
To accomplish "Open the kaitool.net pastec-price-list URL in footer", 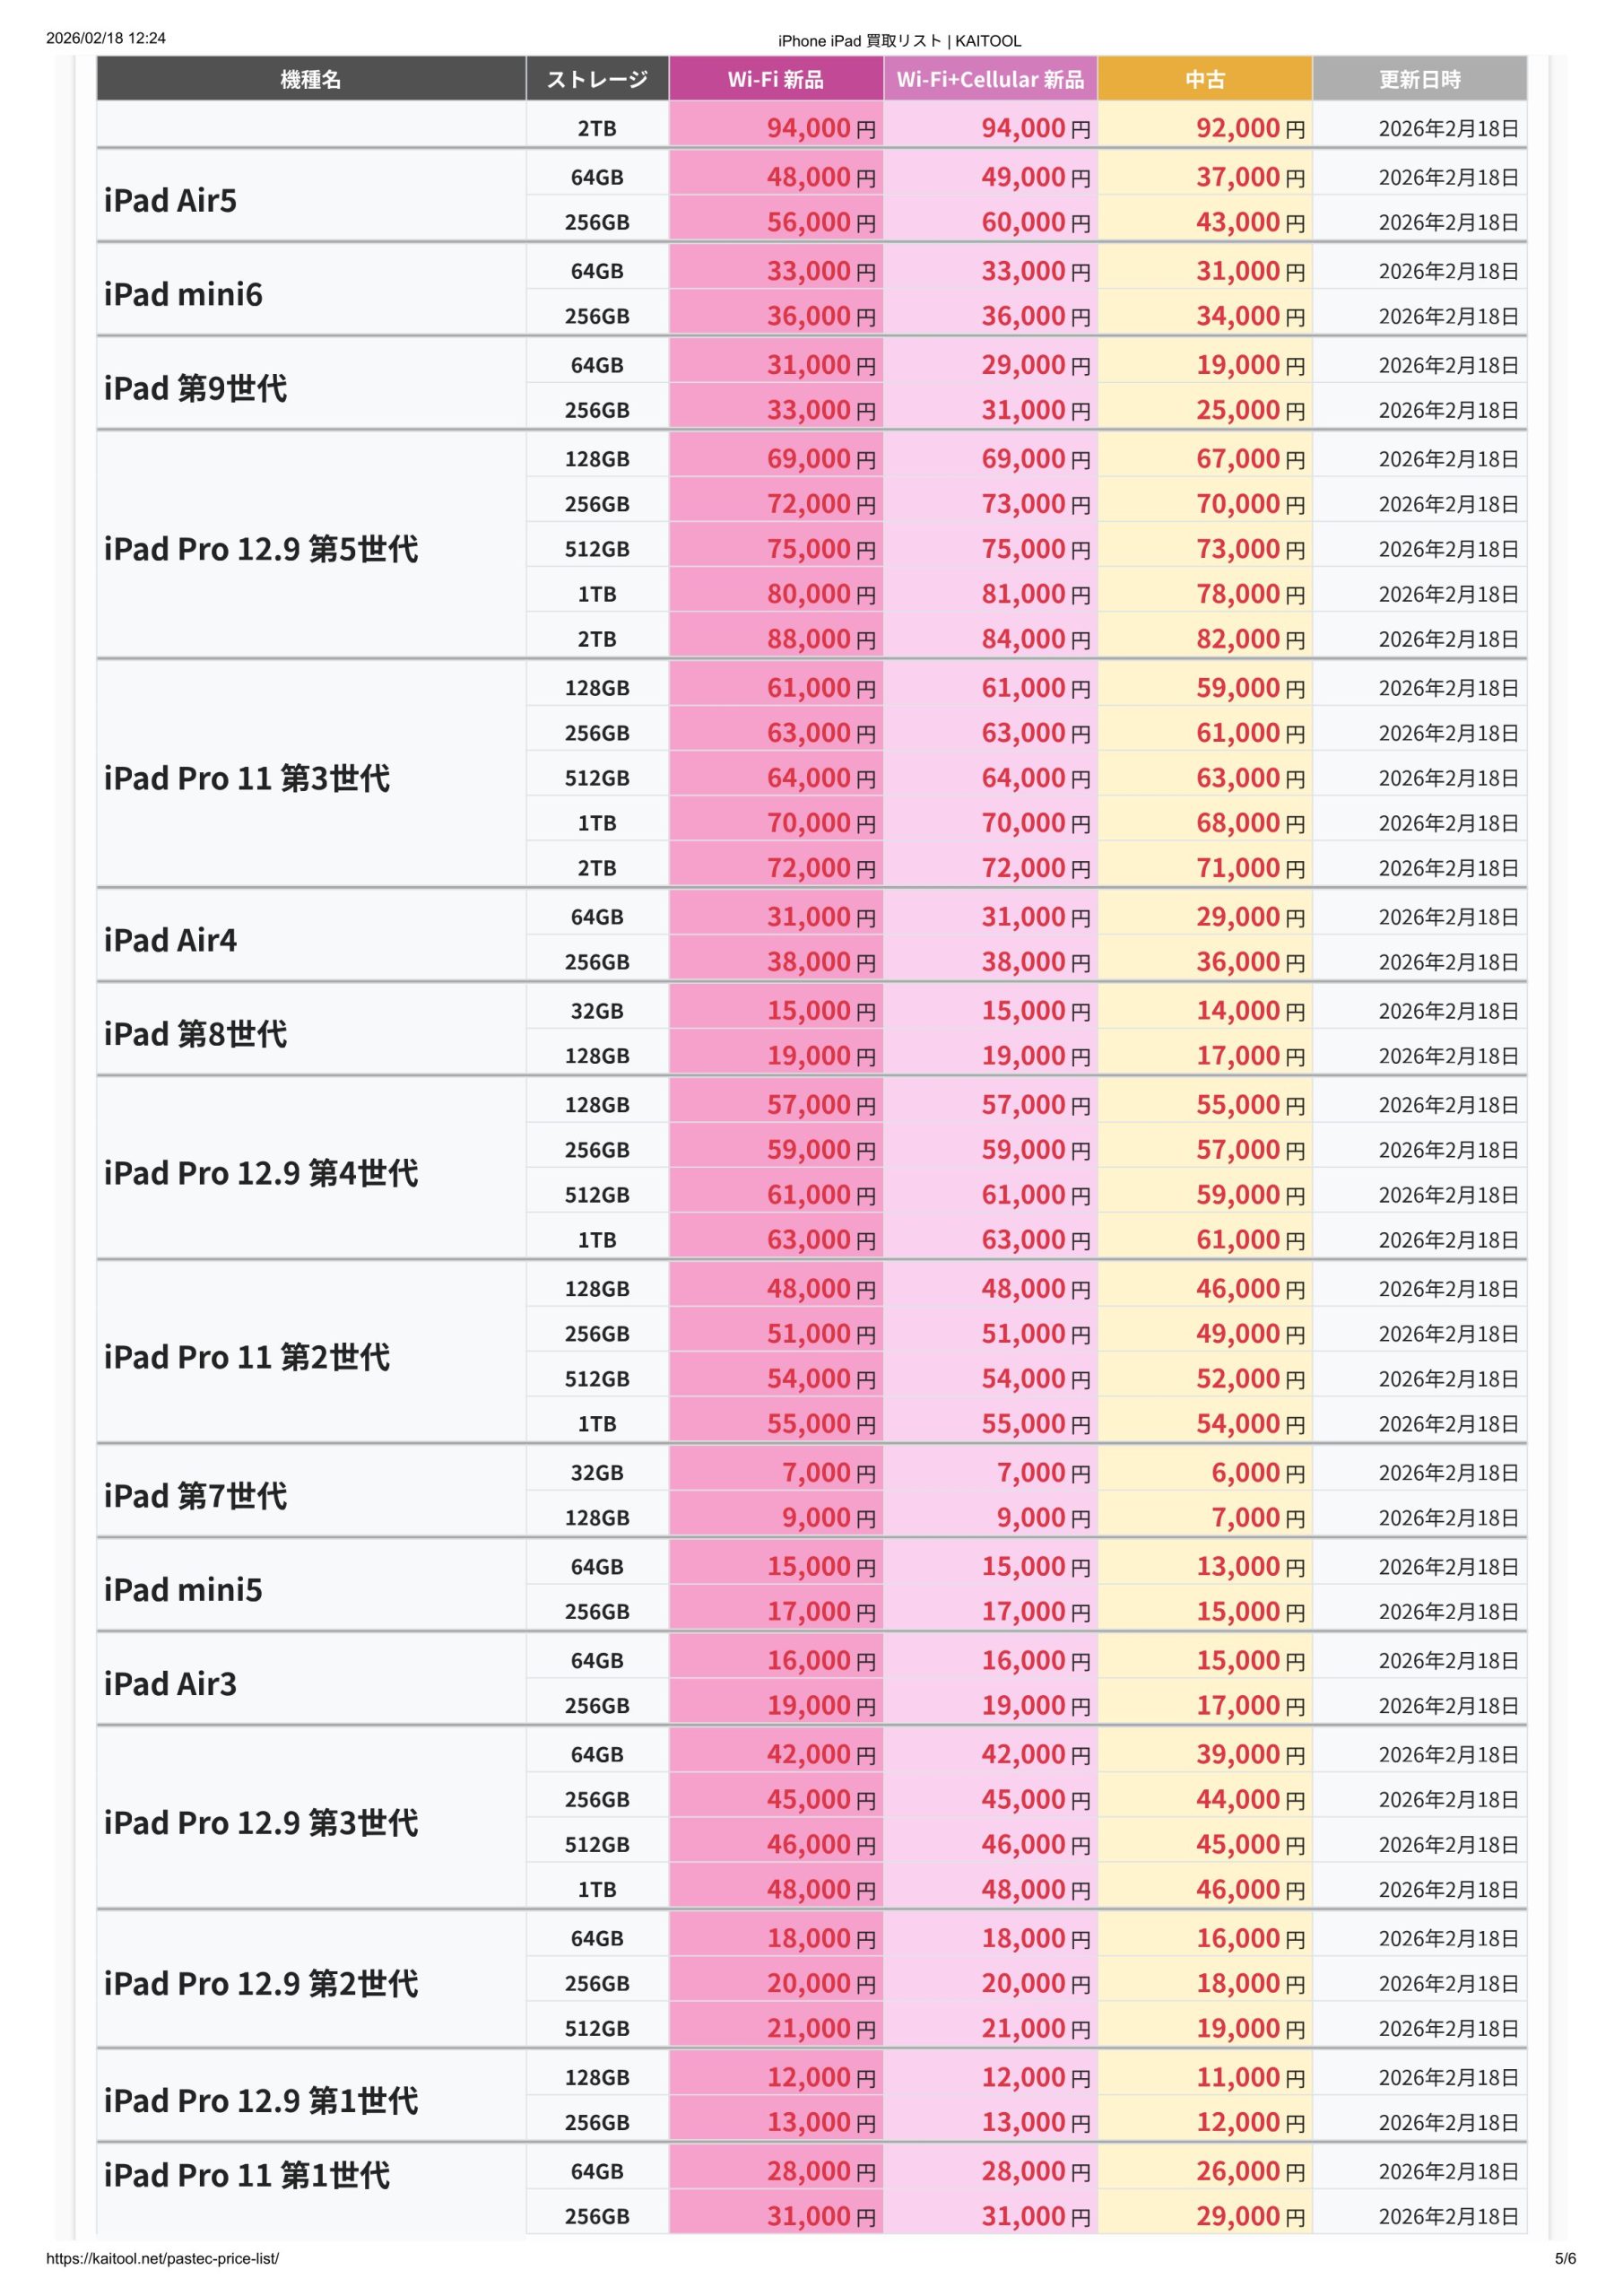I will pyautogui.click(x=163, y=2258).
